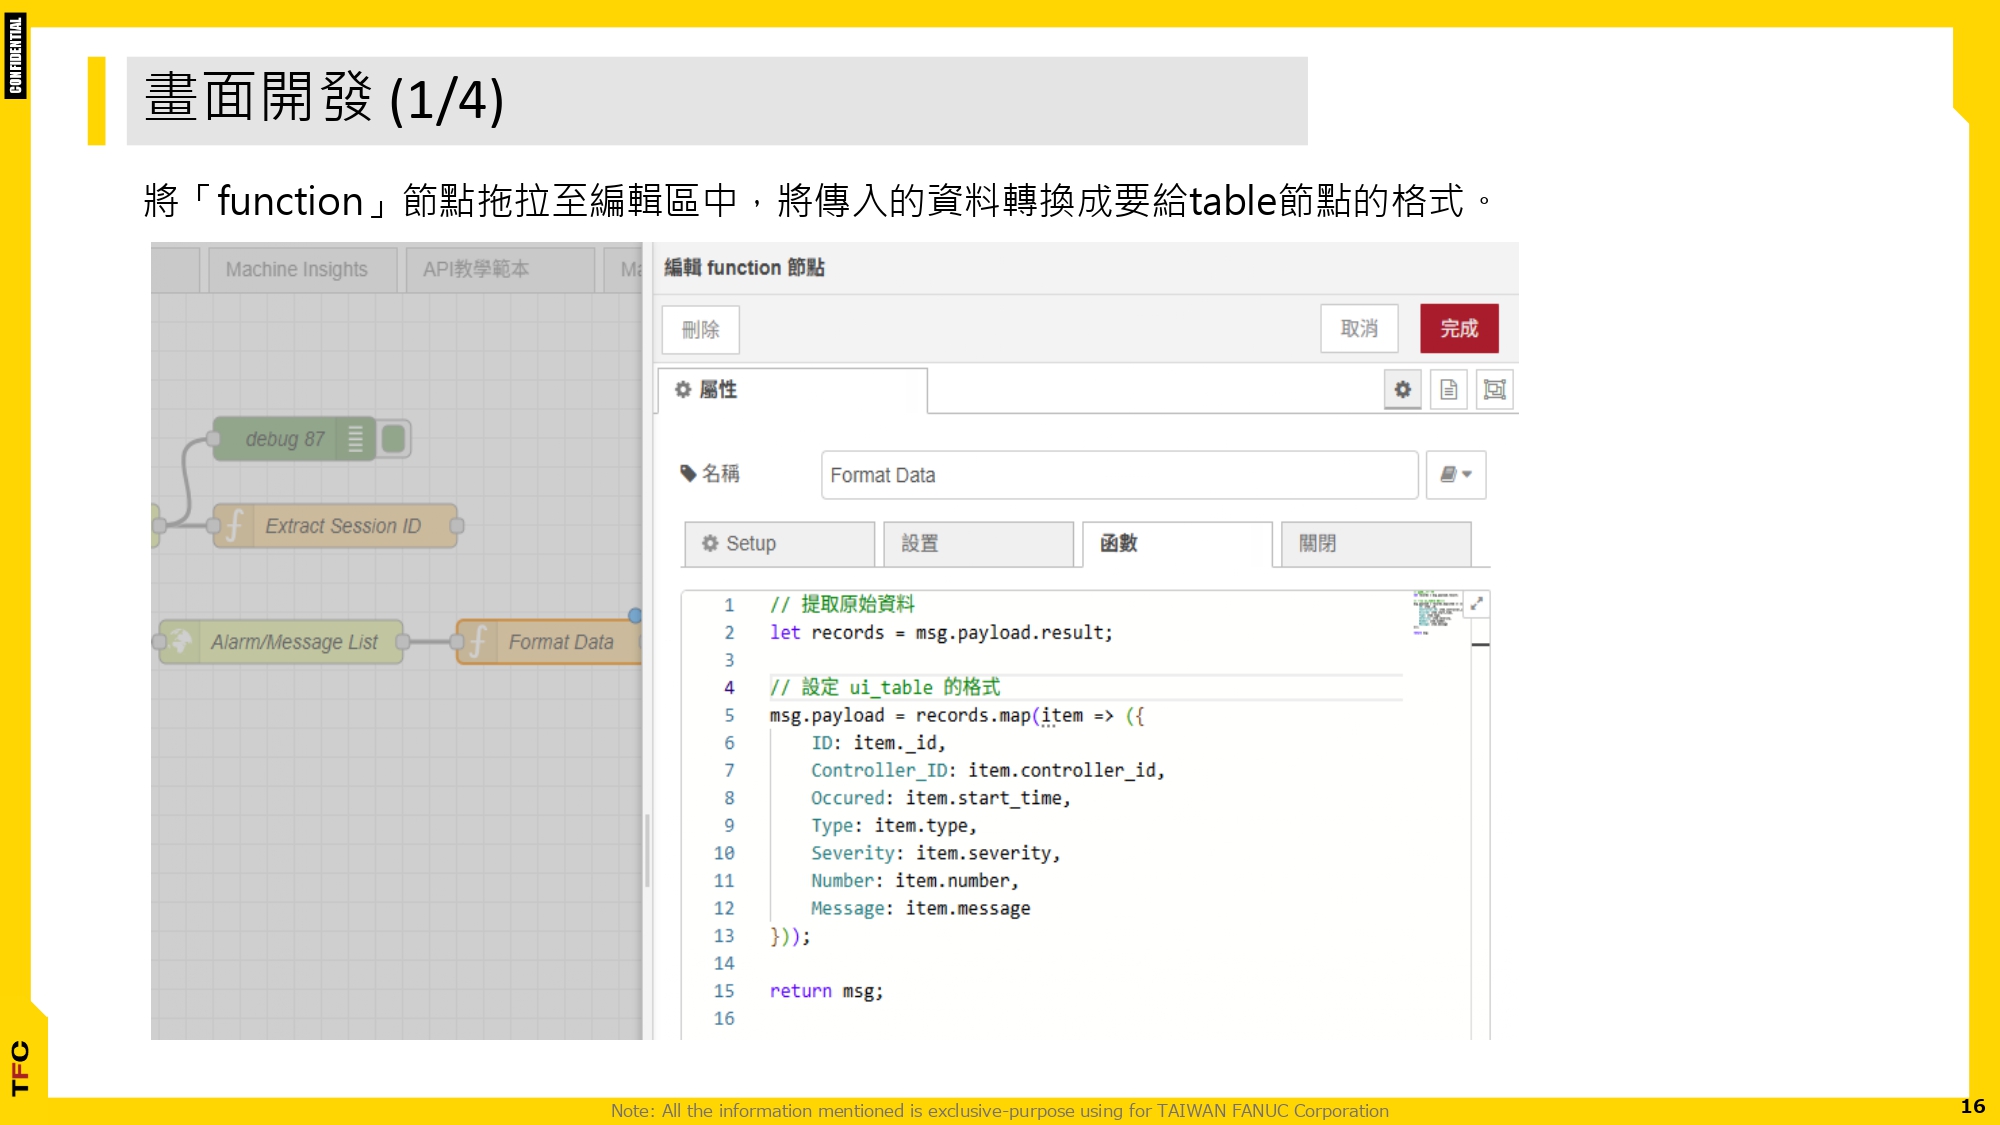Click the 刪除 button

coord(700,330)
